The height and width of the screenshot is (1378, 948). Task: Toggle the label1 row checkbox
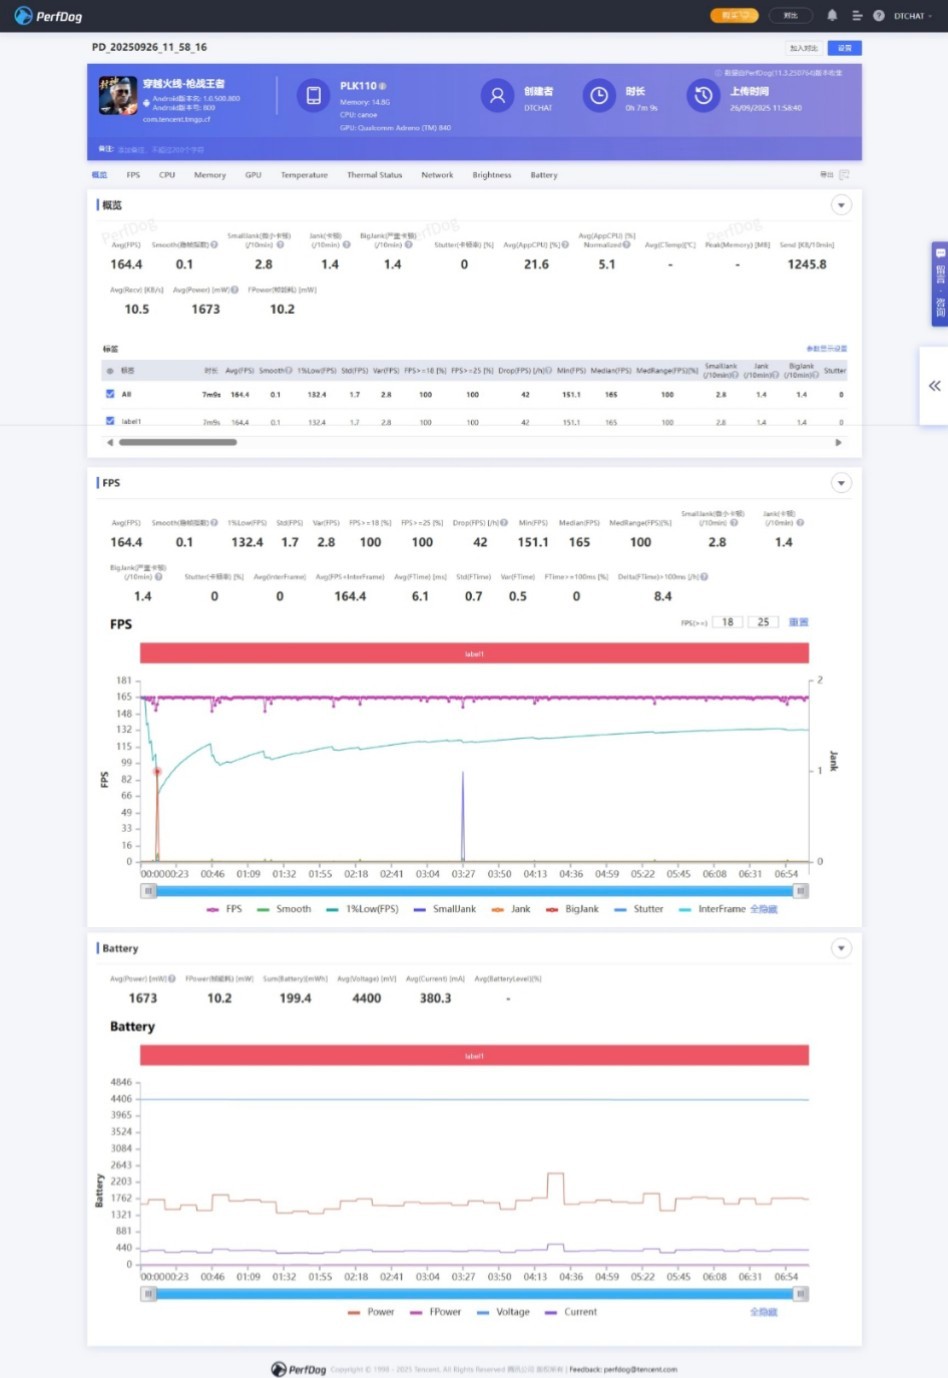110,421
